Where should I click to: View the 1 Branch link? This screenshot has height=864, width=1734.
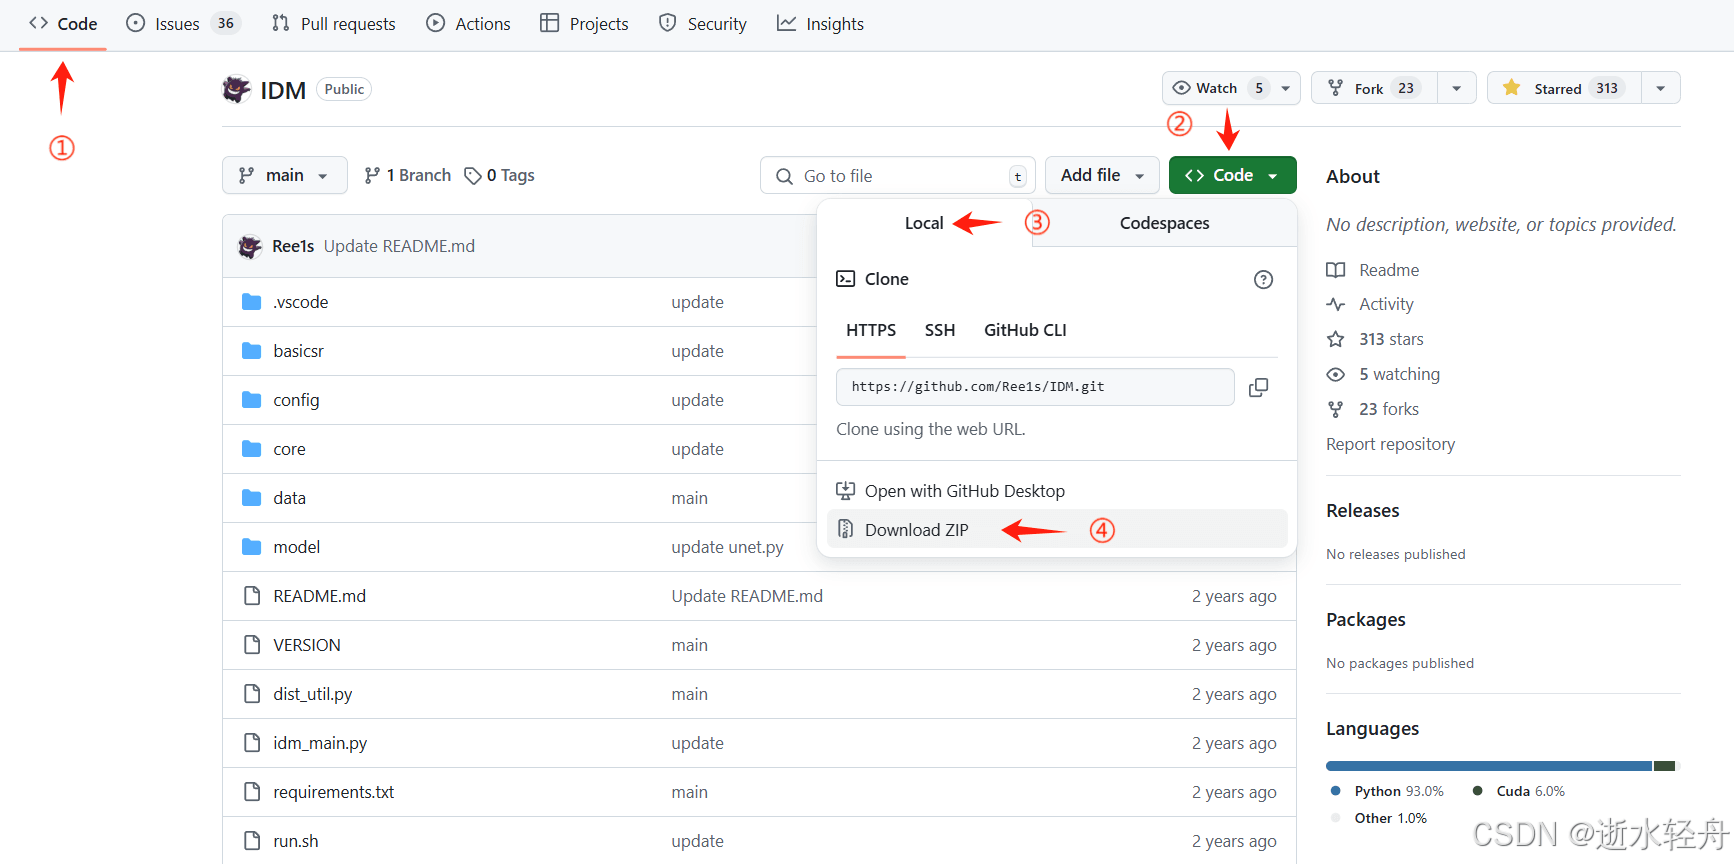click(x=408, y=175)
